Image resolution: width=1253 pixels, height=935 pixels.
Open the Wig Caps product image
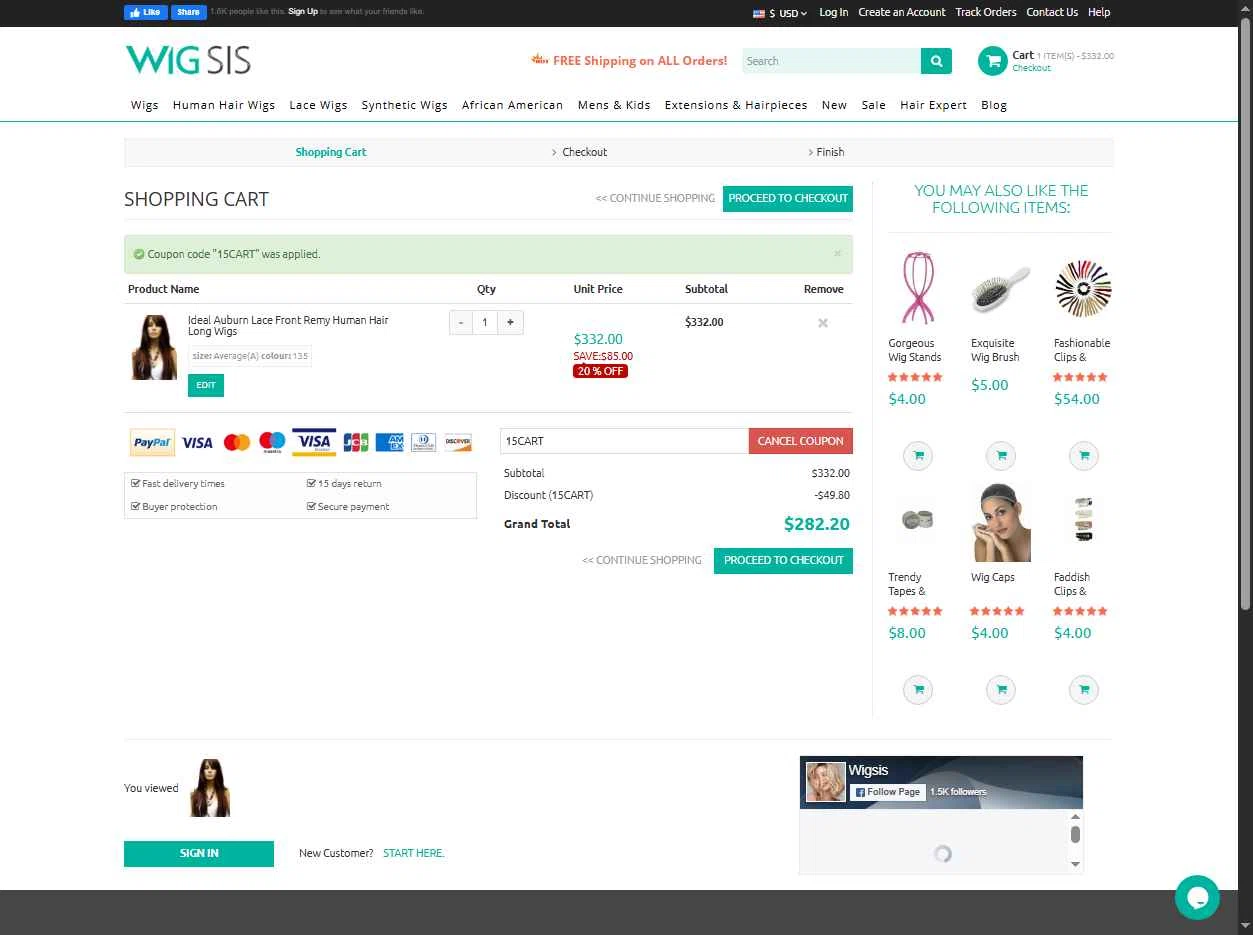[1001, 522]
